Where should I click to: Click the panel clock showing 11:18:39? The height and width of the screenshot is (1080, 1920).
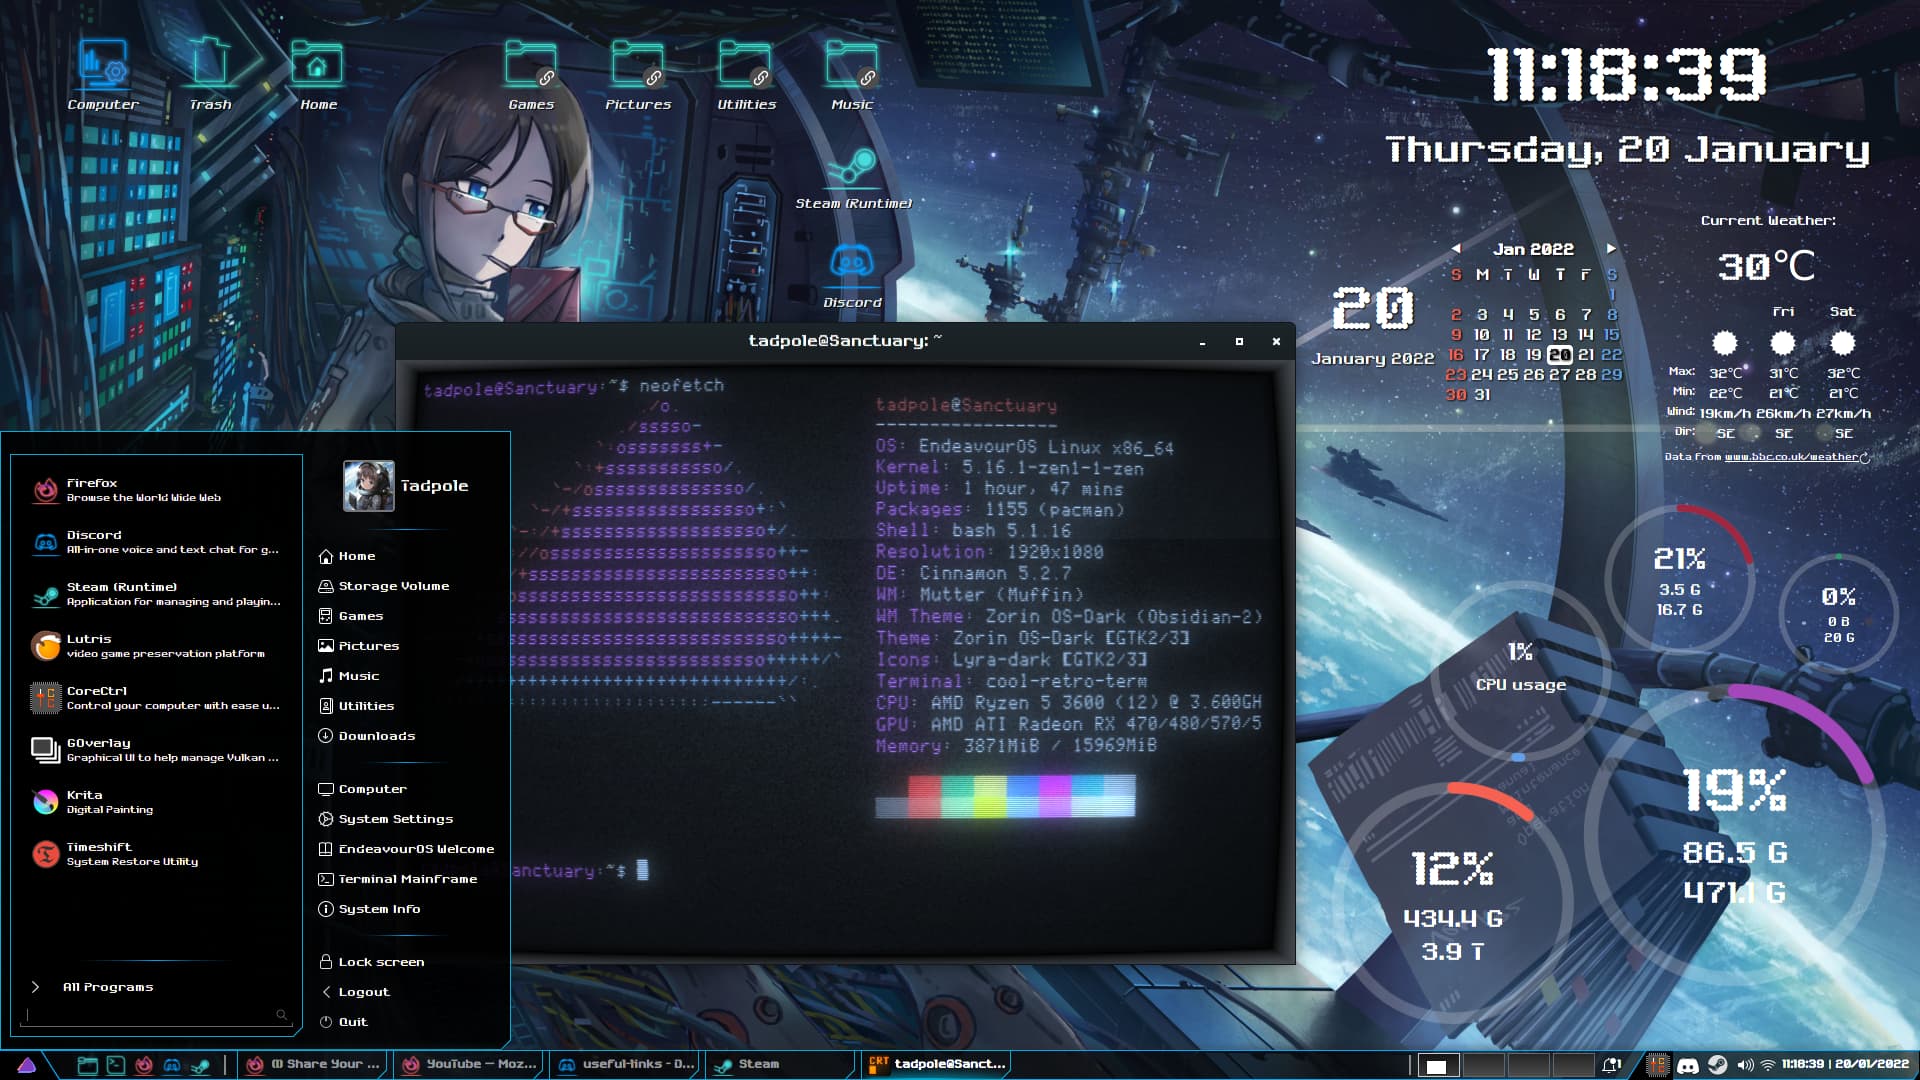tap(1845, 1065)
